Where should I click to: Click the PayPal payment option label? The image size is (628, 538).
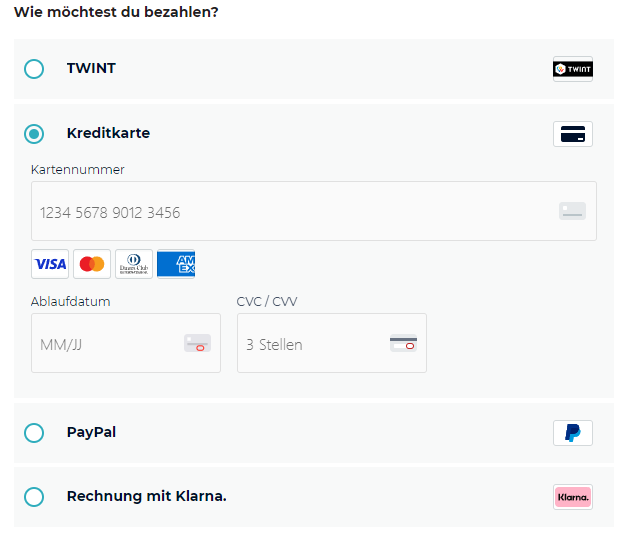point(91,433)
